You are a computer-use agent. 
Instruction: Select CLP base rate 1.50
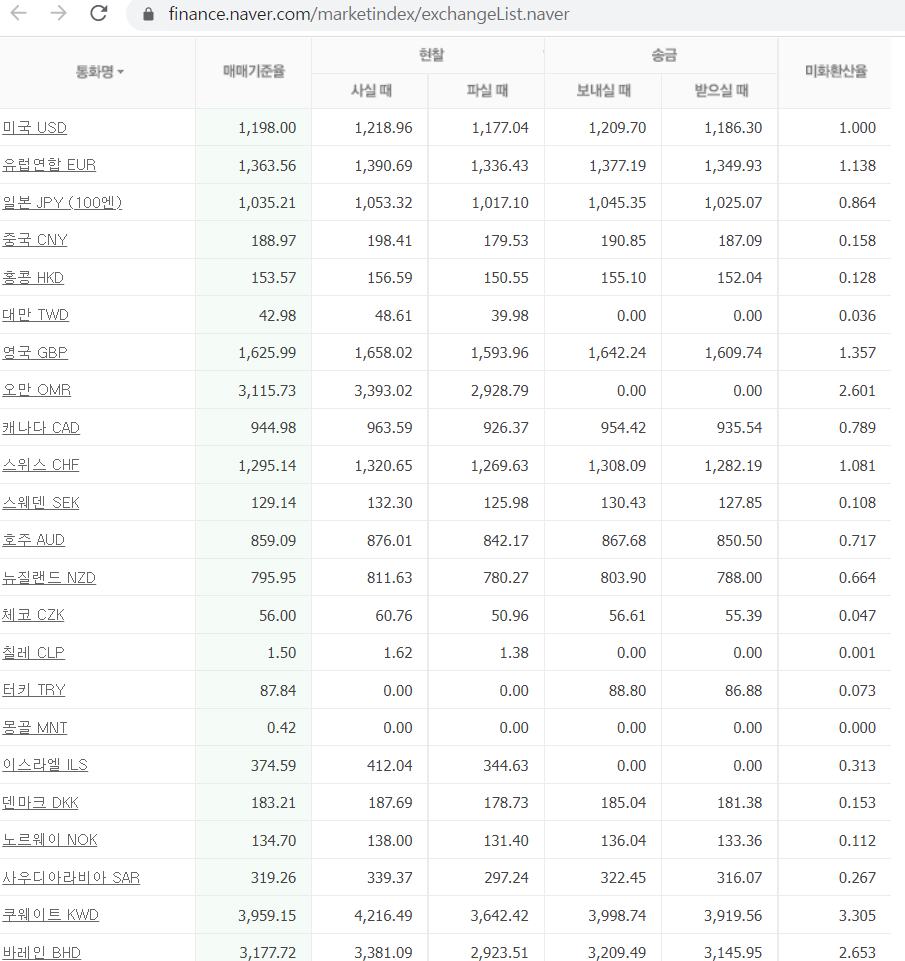click(281, 653)
